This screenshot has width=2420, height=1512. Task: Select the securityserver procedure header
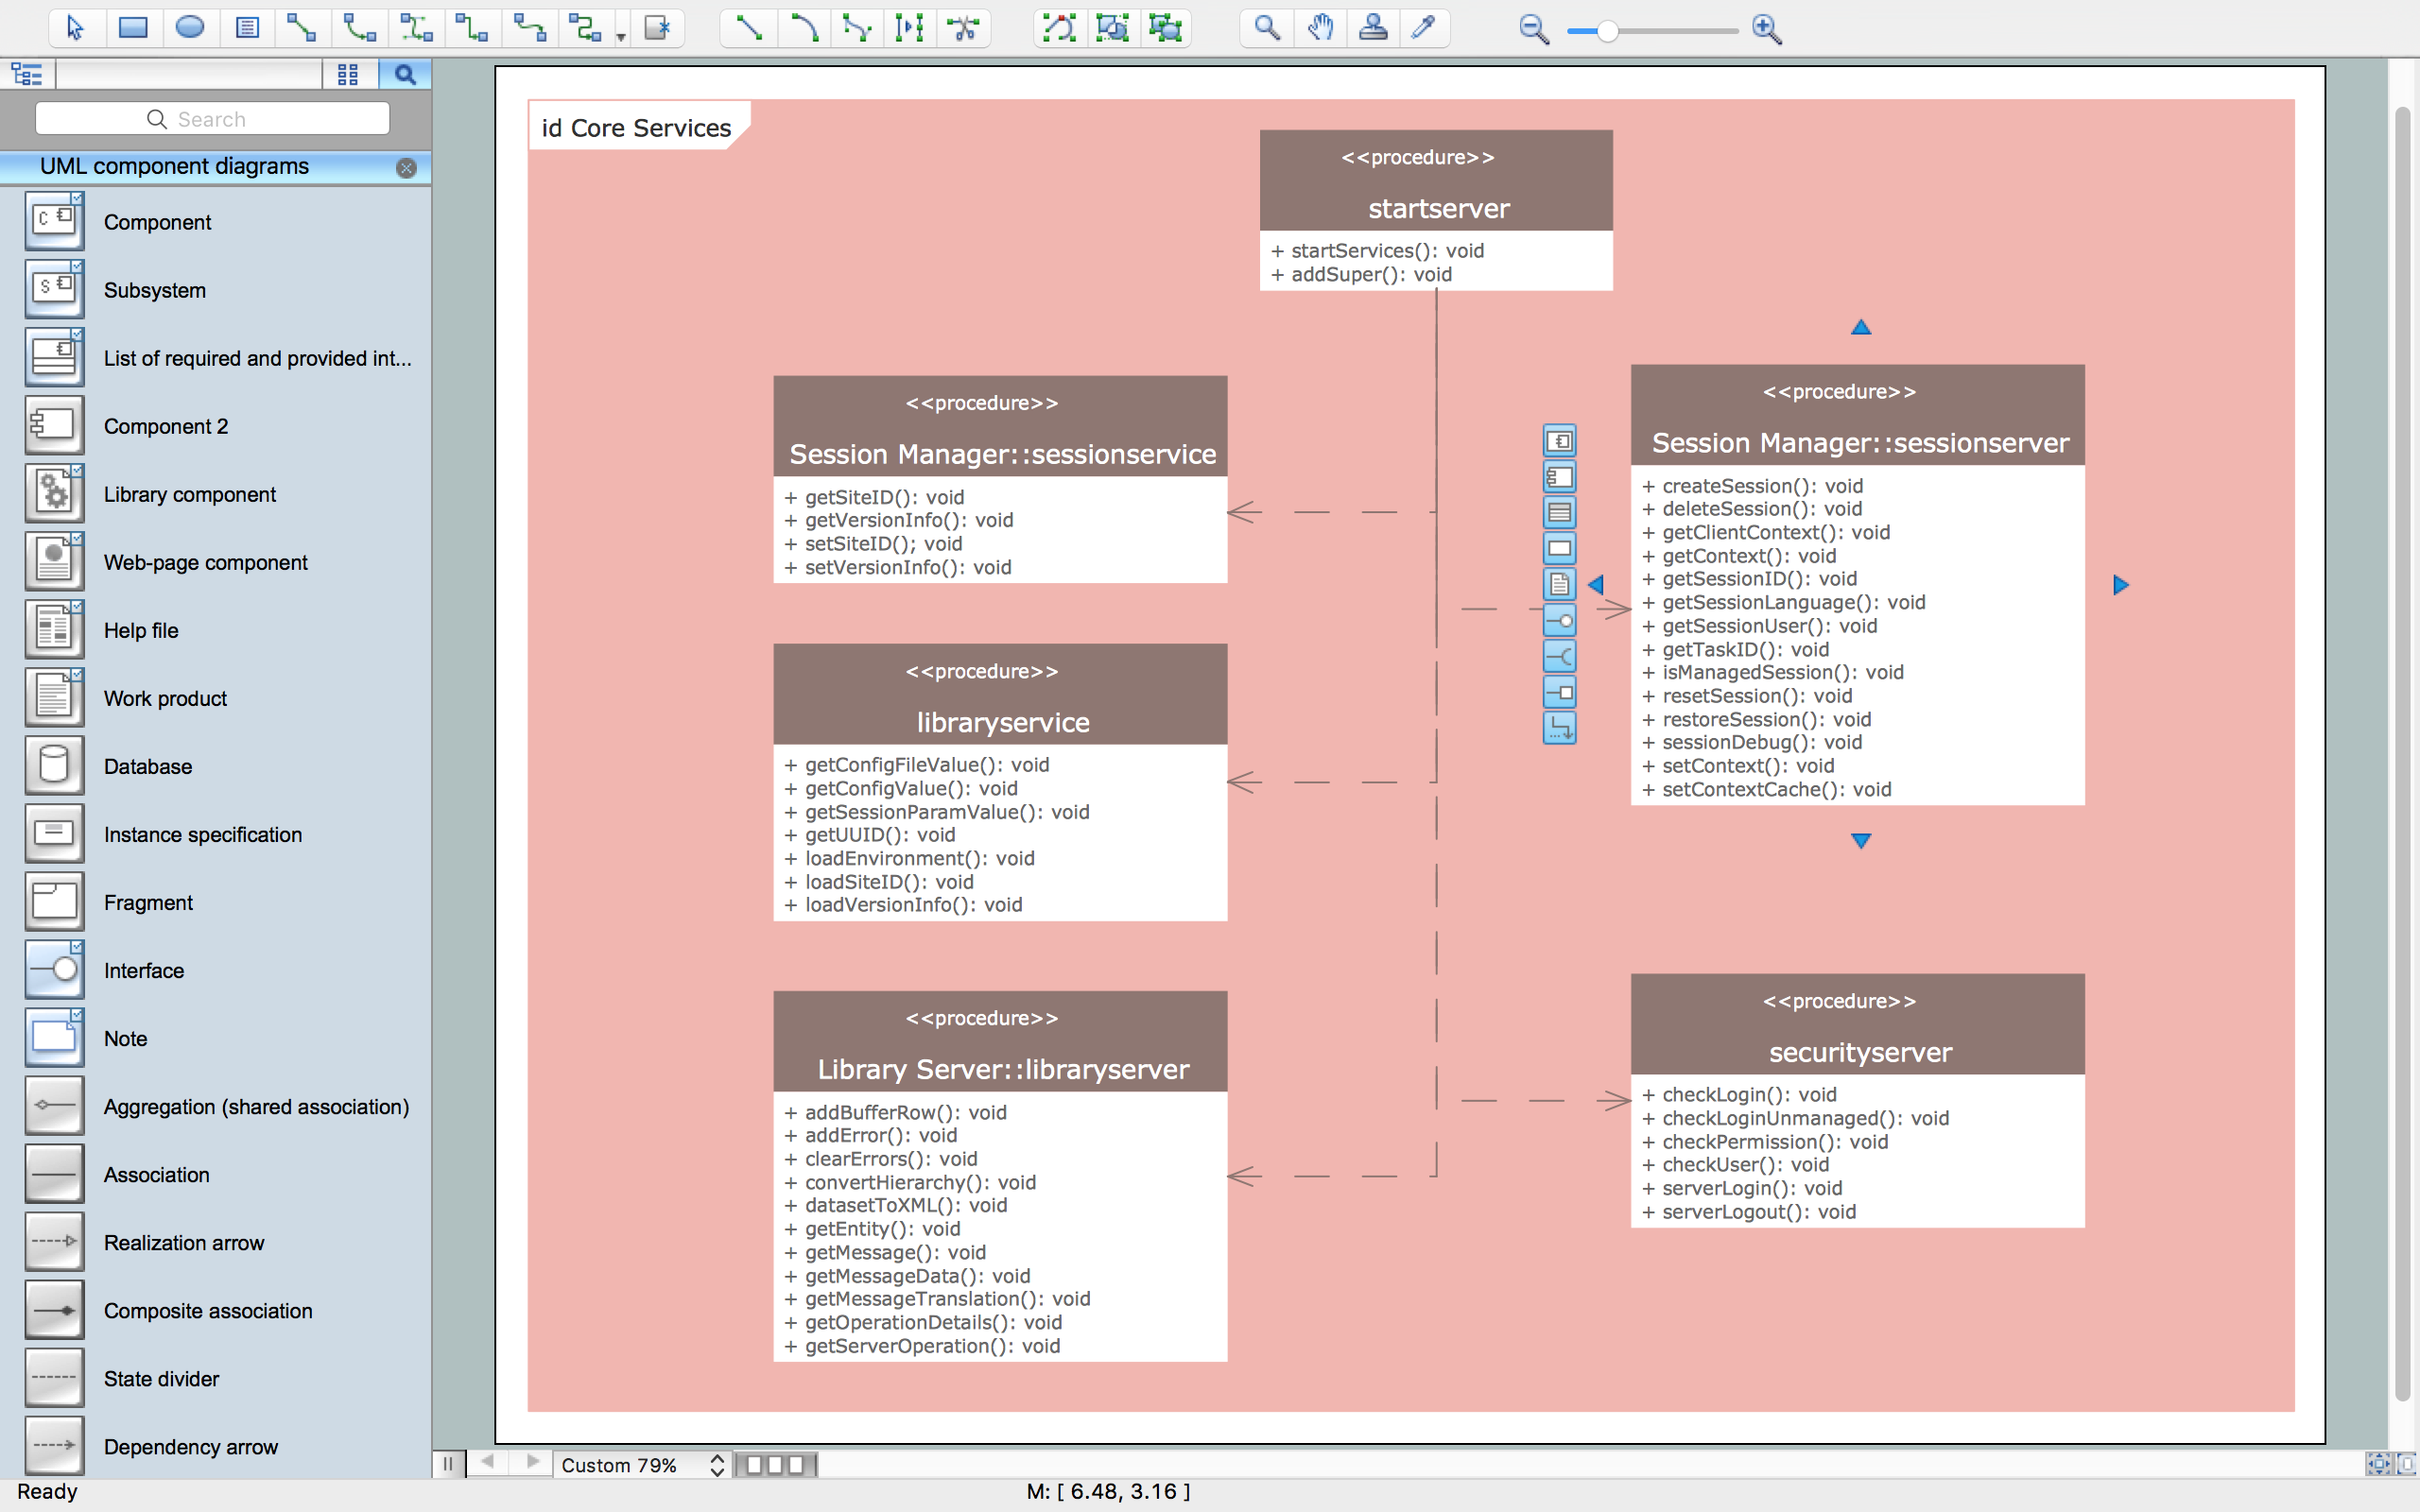(x=1858, y=1024)
